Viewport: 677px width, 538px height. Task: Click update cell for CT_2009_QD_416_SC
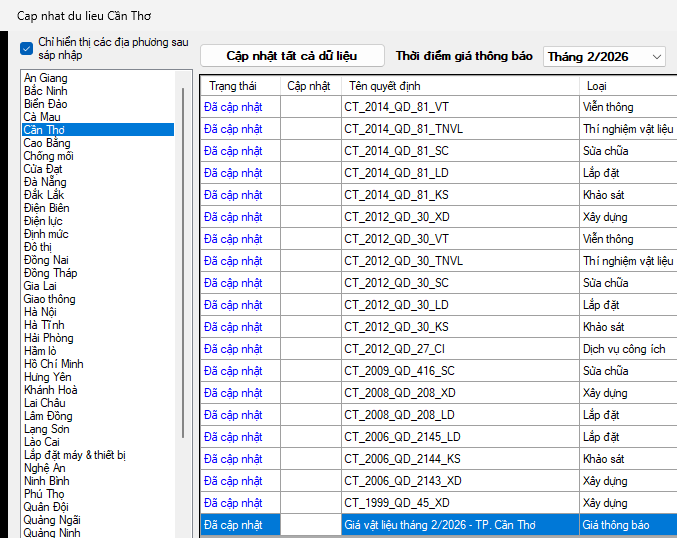pos(310,371)
